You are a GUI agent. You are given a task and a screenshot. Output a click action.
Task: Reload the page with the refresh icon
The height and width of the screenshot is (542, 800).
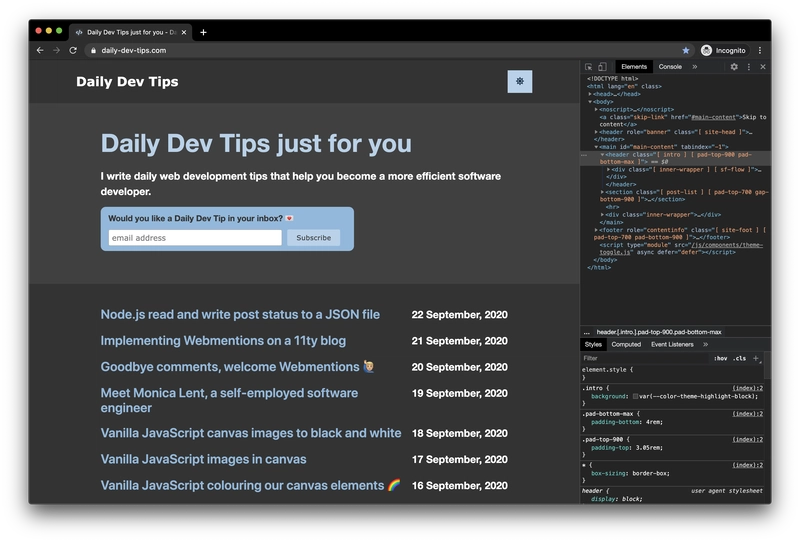(73, 50)
